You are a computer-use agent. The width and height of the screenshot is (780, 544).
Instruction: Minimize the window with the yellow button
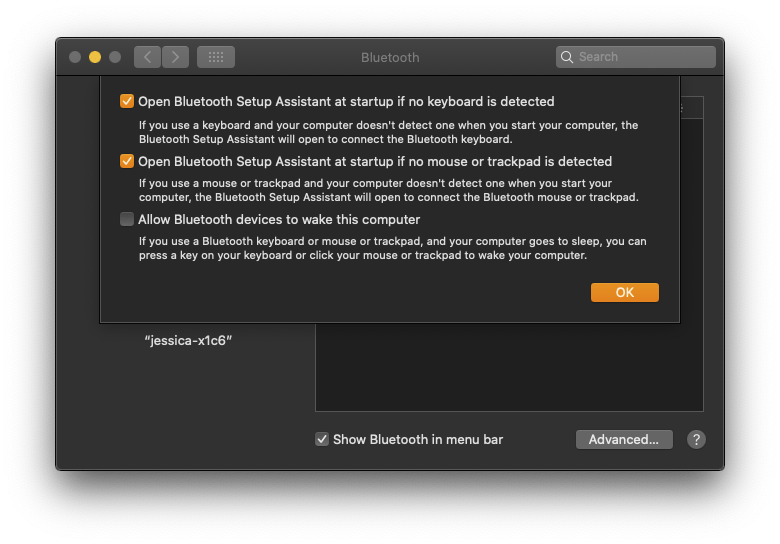pos(95,57)
